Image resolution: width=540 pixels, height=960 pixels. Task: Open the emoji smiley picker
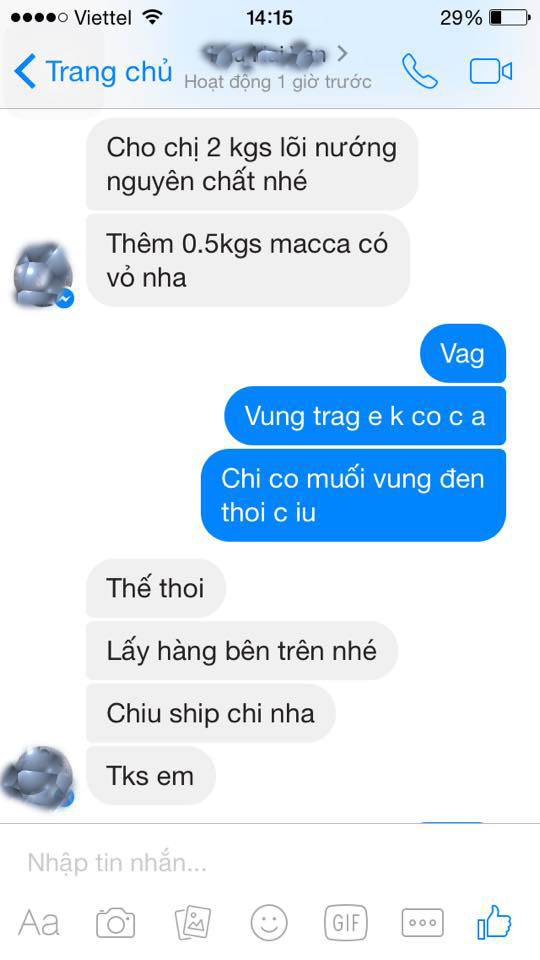pos(269,921)
